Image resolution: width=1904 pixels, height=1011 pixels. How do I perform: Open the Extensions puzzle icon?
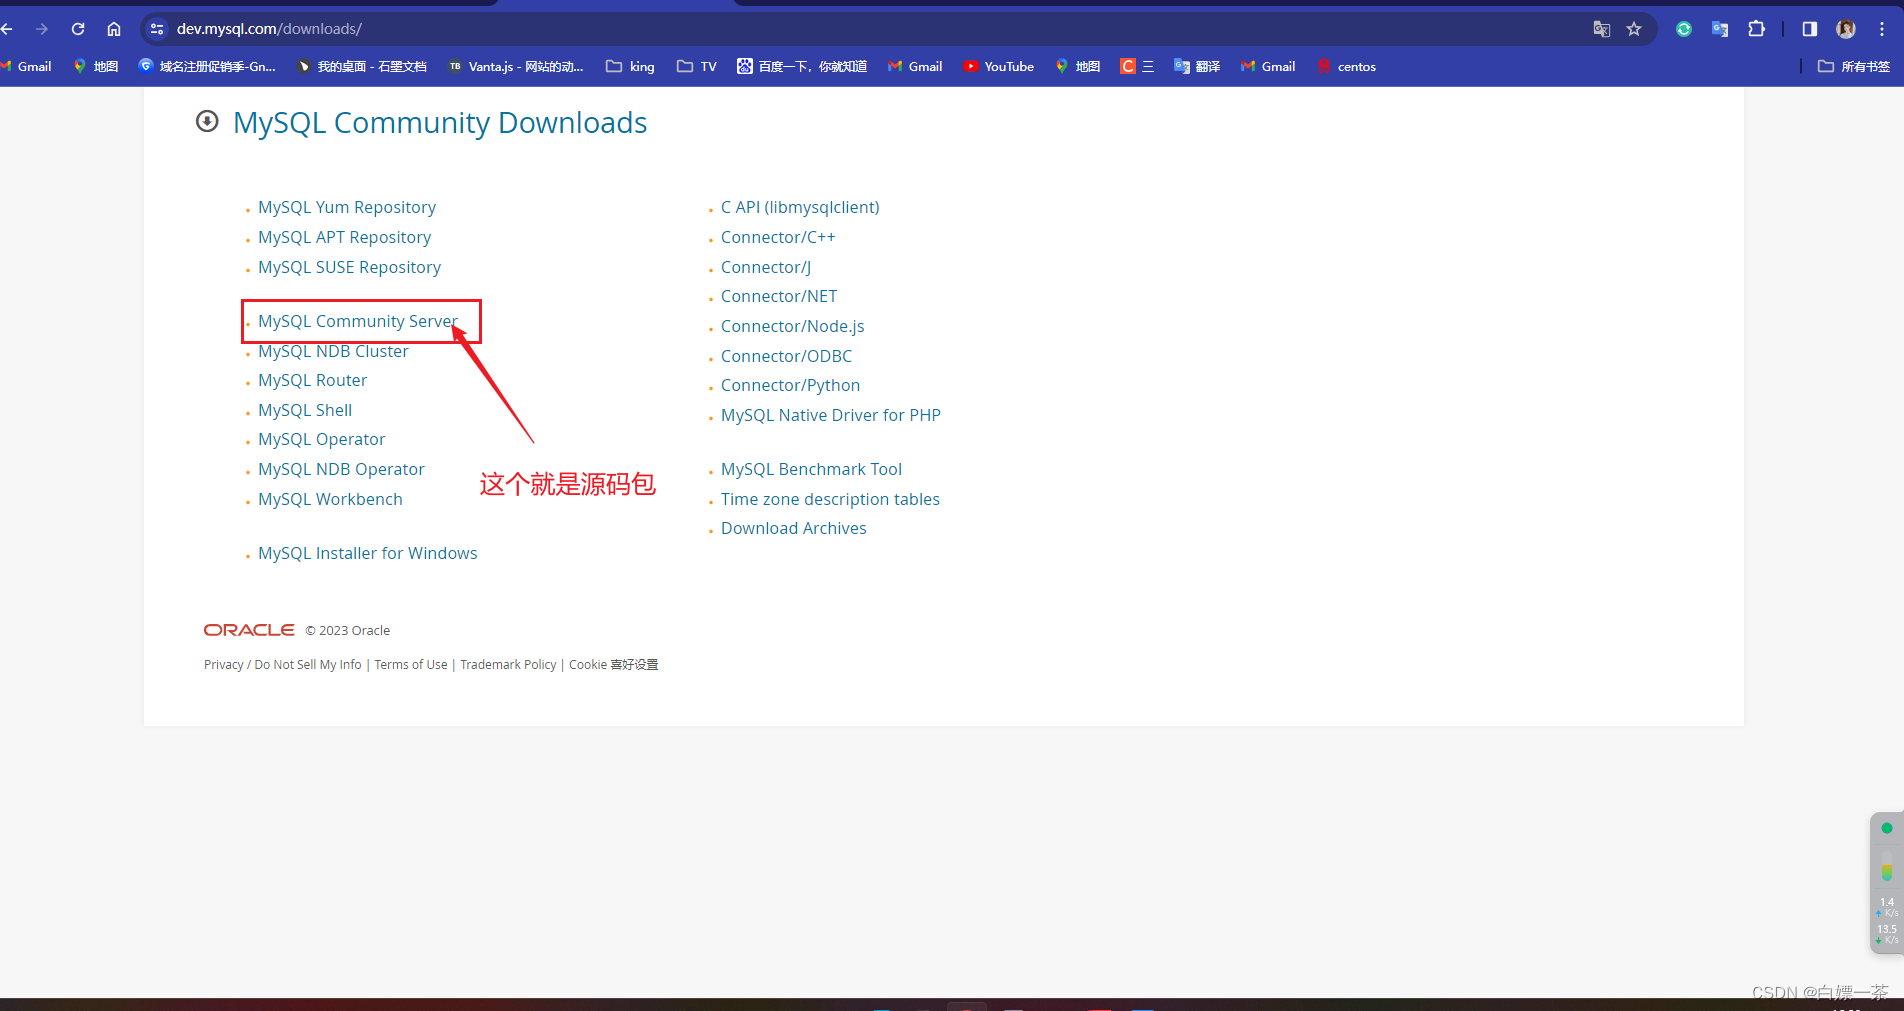coord(1756,29)
